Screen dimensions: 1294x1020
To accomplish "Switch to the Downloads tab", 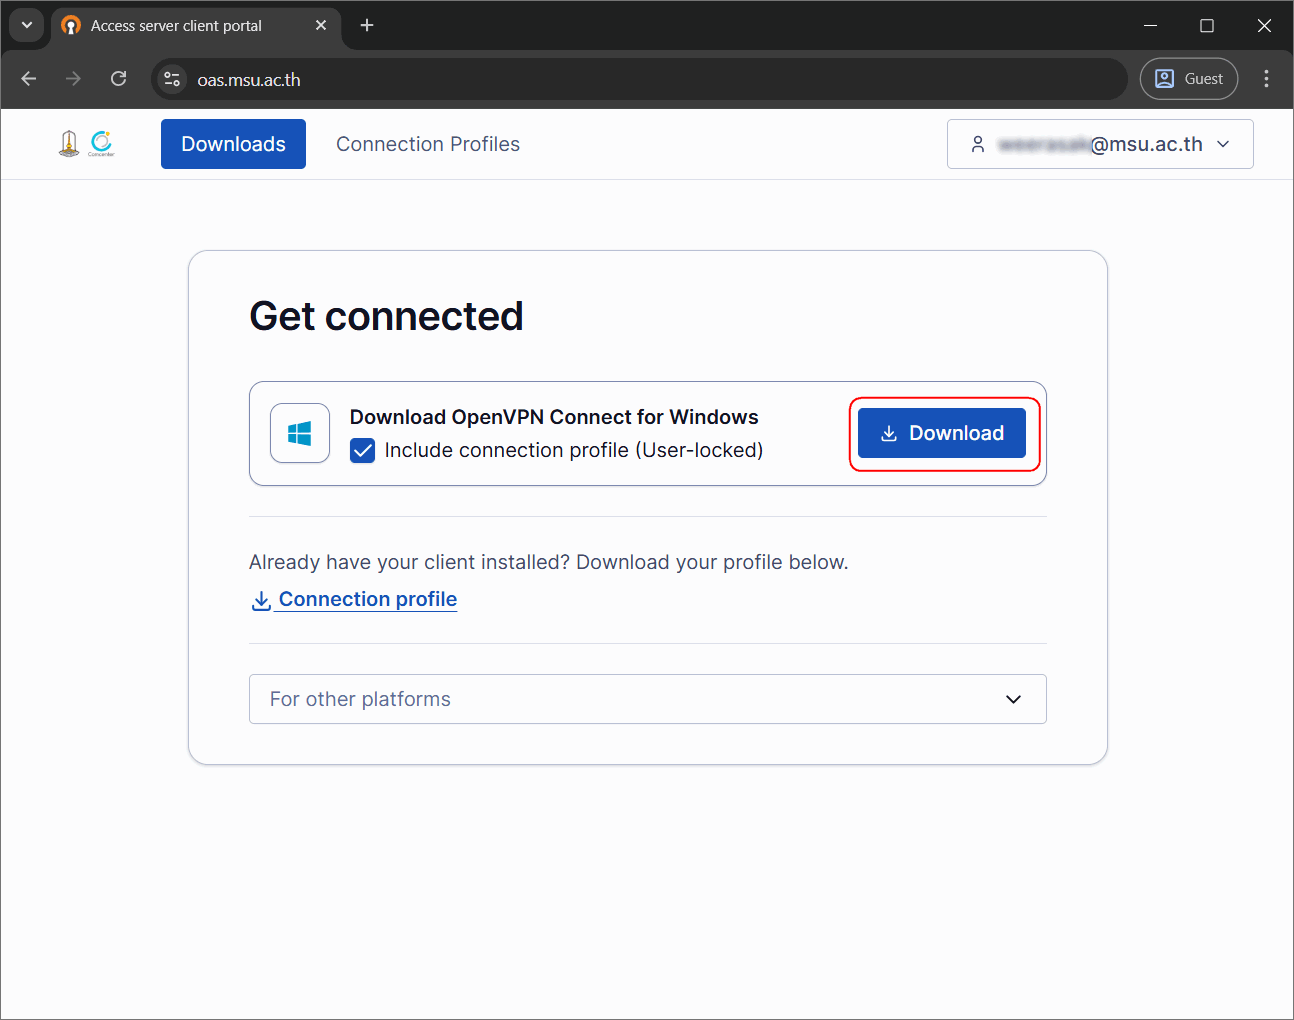I will (x=233, y=144).
